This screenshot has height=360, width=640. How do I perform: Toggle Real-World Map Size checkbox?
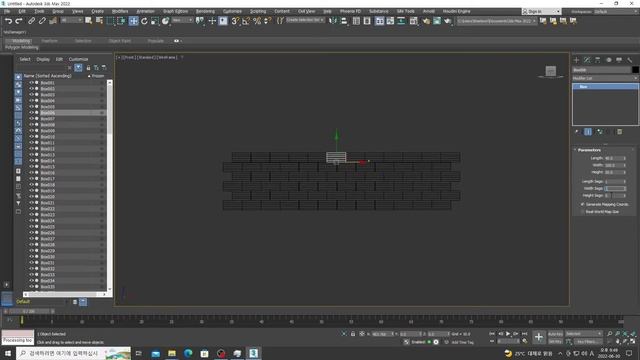[x=582, y=212]
